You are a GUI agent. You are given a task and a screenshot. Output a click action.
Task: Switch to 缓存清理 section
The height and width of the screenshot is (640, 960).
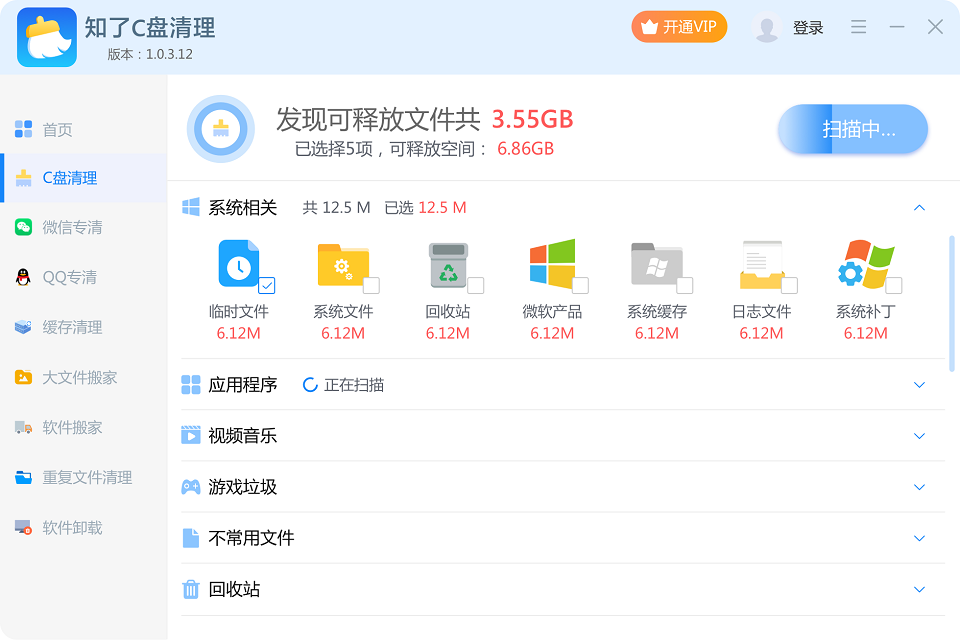click(x=83, y=327)
